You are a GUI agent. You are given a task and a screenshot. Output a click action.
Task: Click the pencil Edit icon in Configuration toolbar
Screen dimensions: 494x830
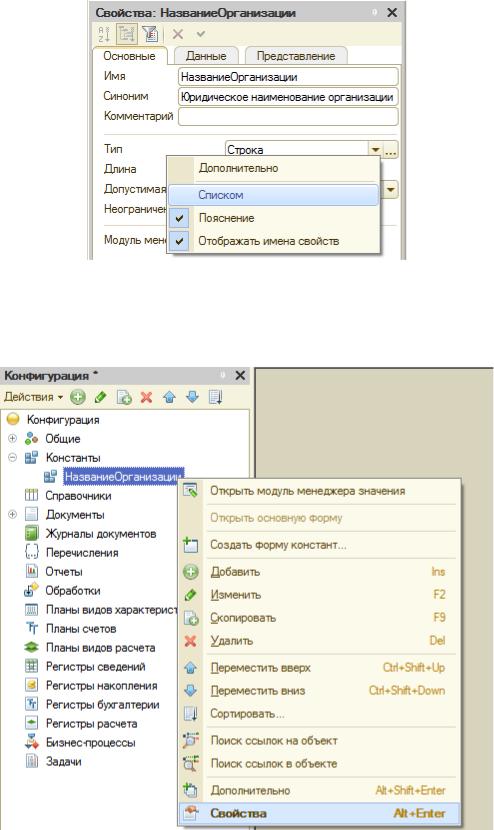point(101,397)
